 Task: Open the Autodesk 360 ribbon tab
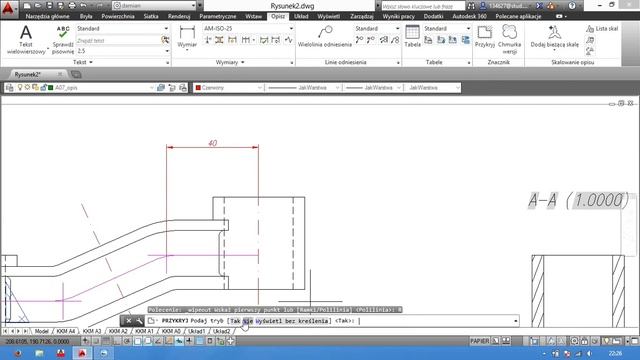(469, 16)
